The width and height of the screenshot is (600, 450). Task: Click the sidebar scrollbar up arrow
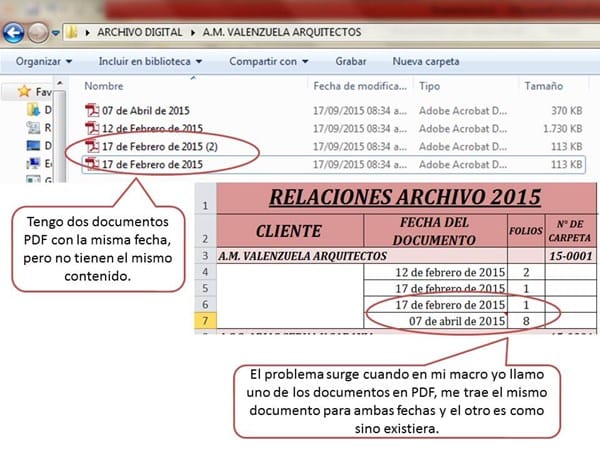(x=60, y=83)
